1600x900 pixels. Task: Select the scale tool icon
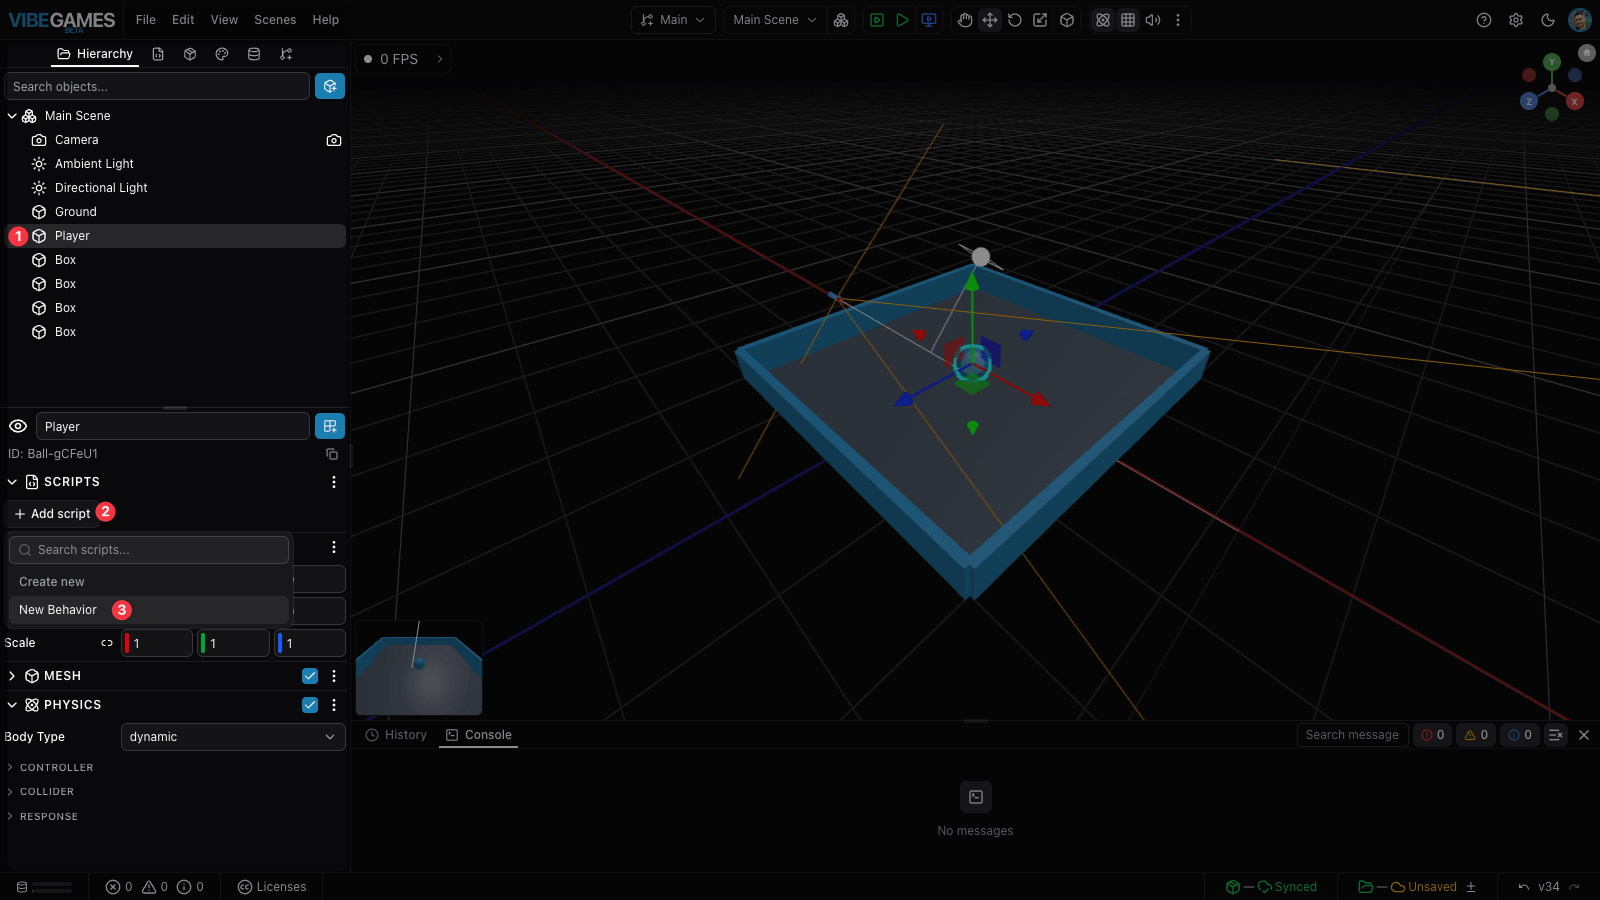tap(1041, 20)
